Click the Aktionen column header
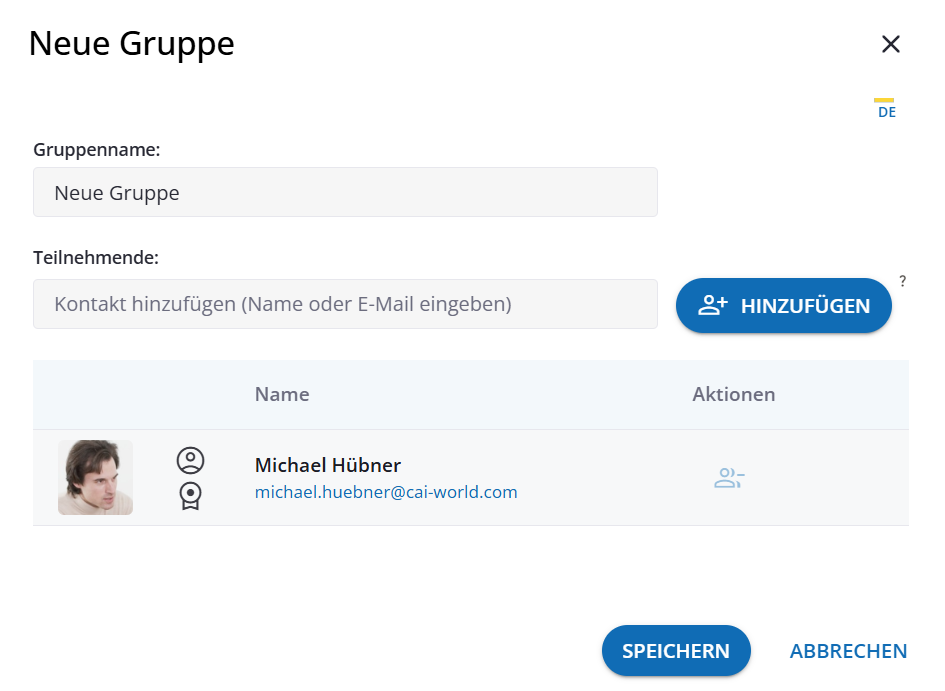 [733, 394]
